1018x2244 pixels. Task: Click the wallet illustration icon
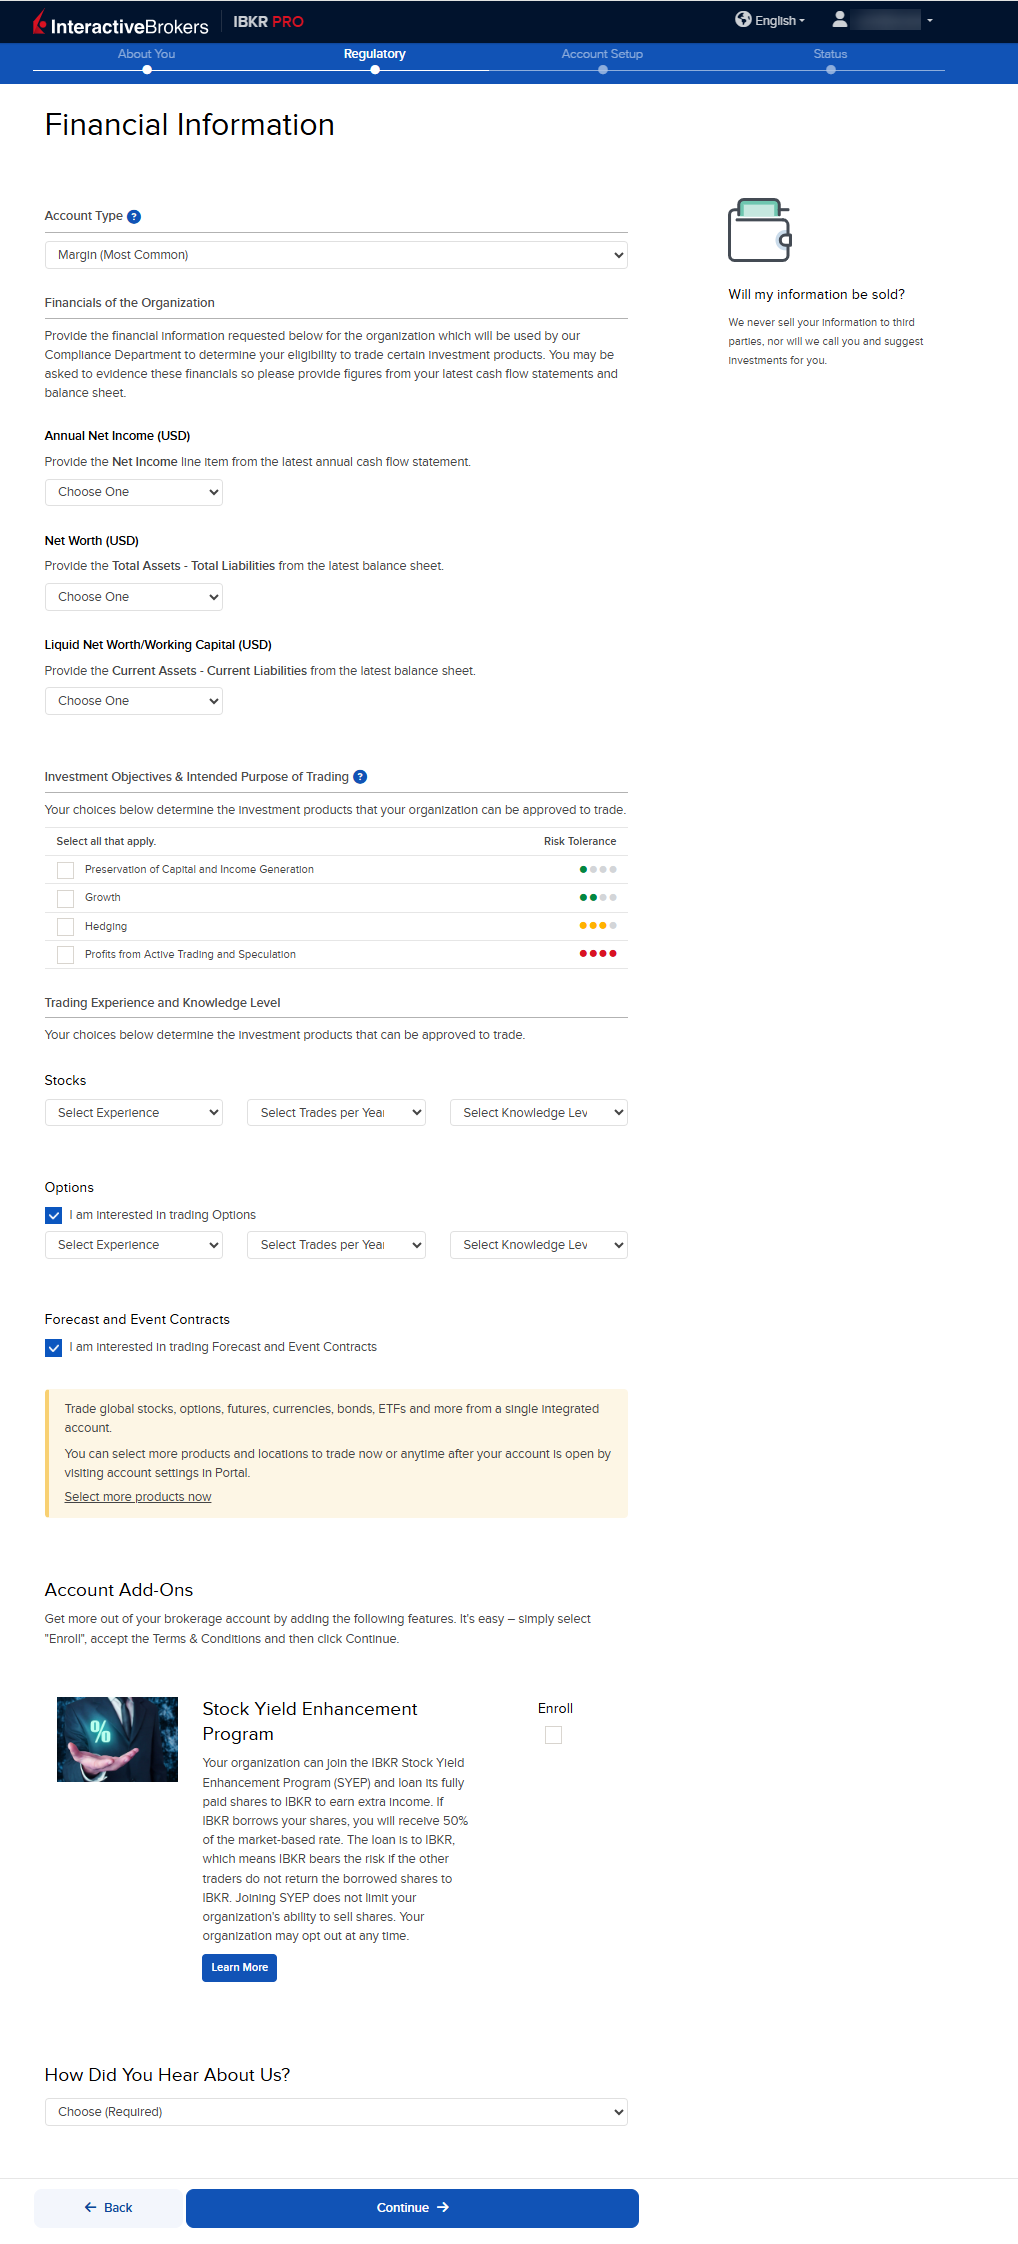(759, 230)
